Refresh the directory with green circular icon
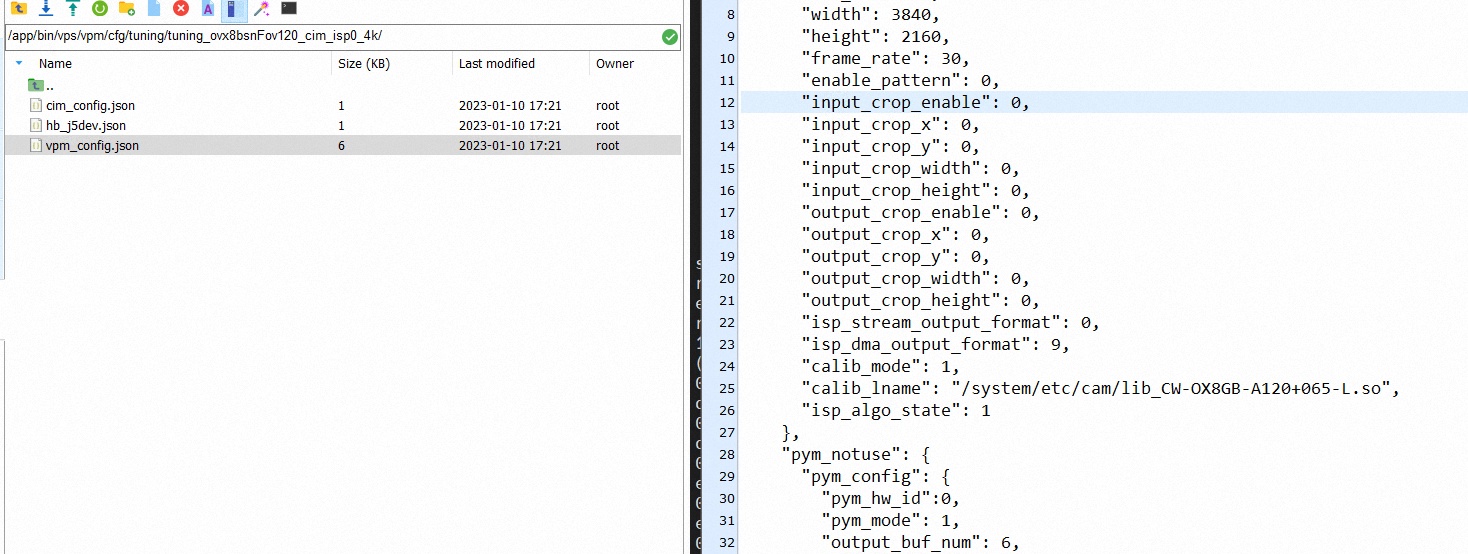This screenshot has height=554, width=1468. point(99,9)
